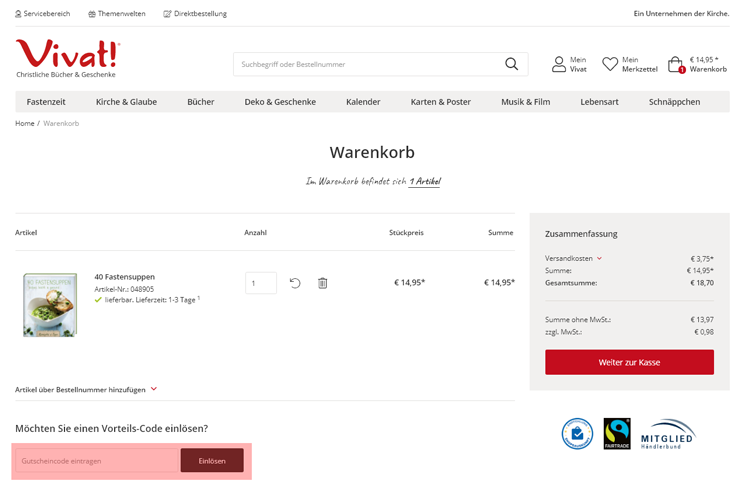Click the Gesamtsumme value € 18,70

tap(702, 283)
